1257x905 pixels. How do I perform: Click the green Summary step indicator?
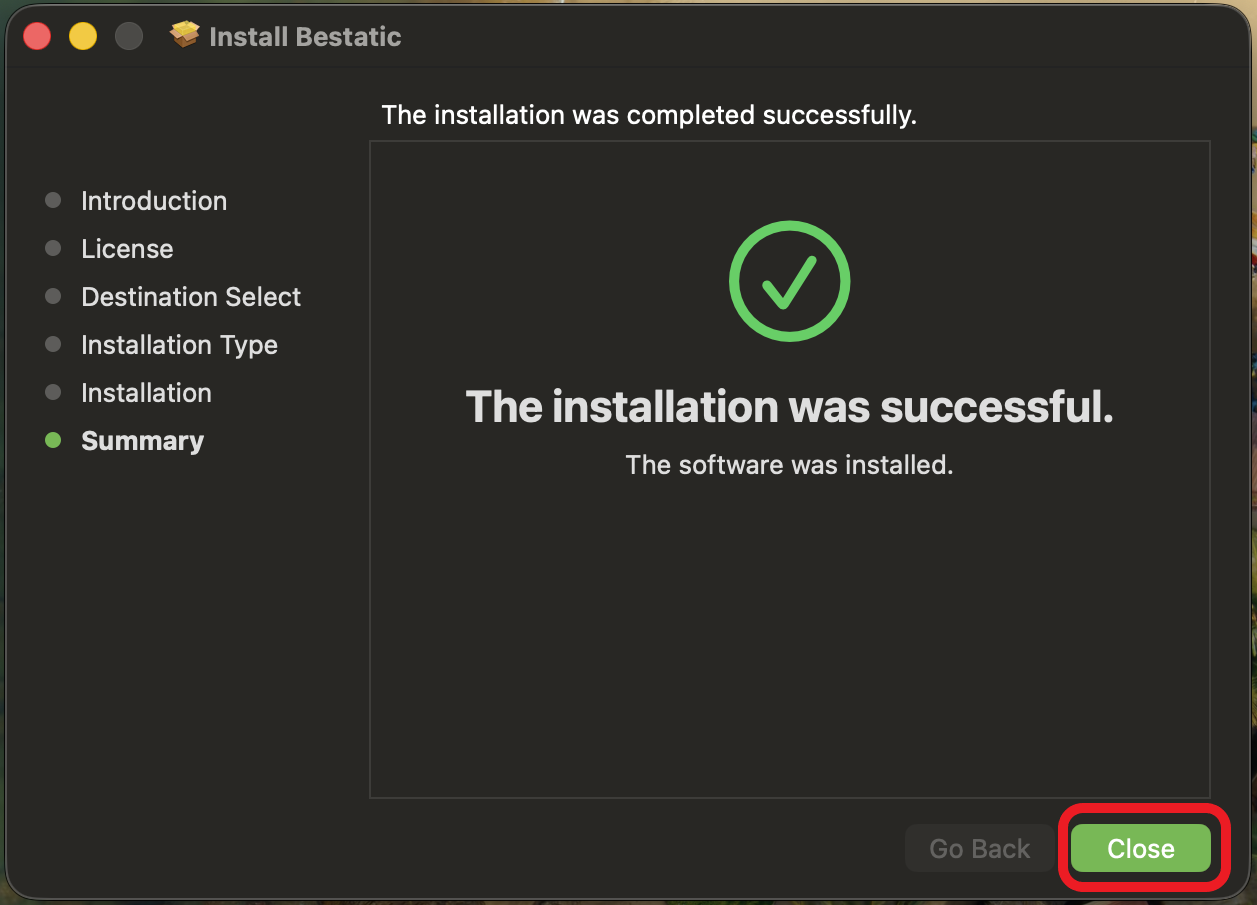click(53, 440)
